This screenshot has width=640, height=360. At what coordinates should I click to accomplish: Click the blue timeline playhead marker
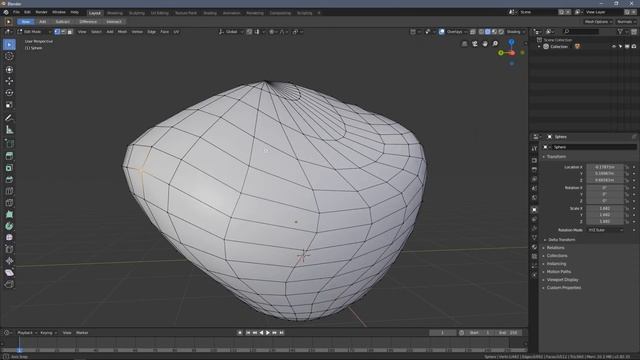tap(19, 350)
